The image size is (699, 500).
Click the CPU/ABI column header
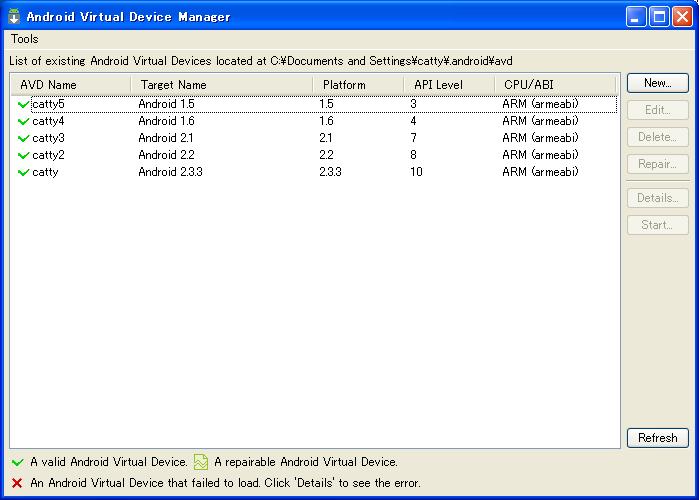point(555,85)
